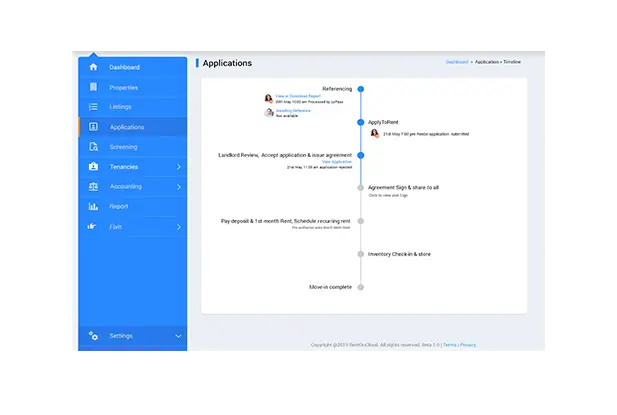Image resolution: width=617 pixels, height=415 pixels.
Task: Select the Listings list icon
Action: 93,107
